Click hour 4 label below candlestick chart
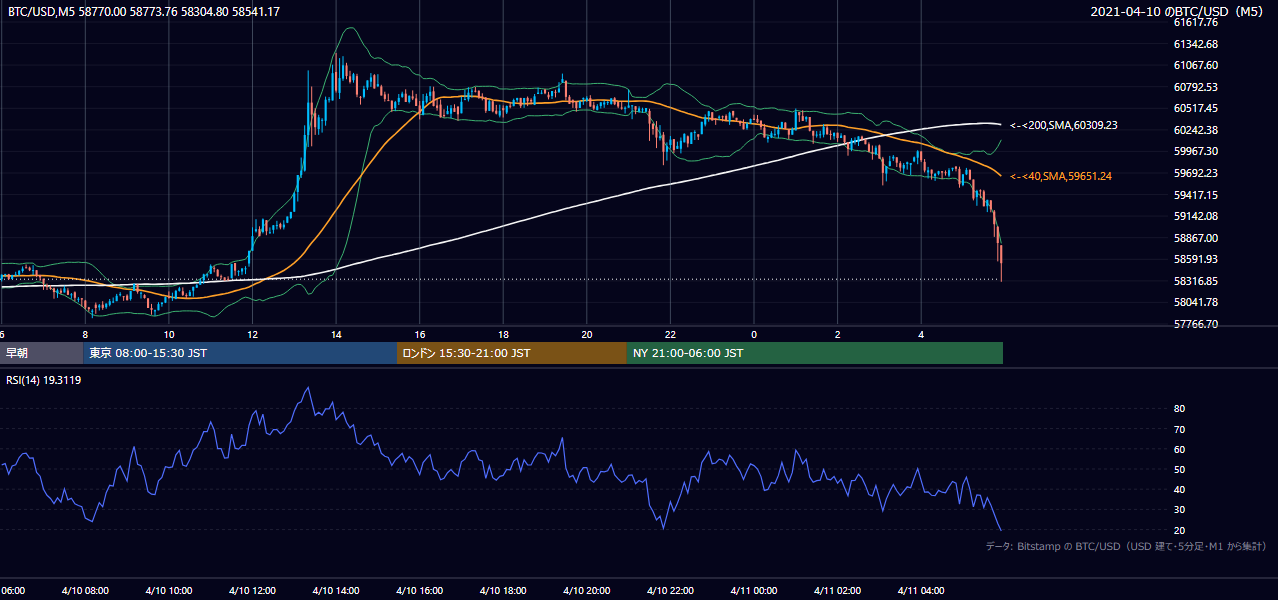Viewport: 1278px width, 600px height. pos(922,334)
